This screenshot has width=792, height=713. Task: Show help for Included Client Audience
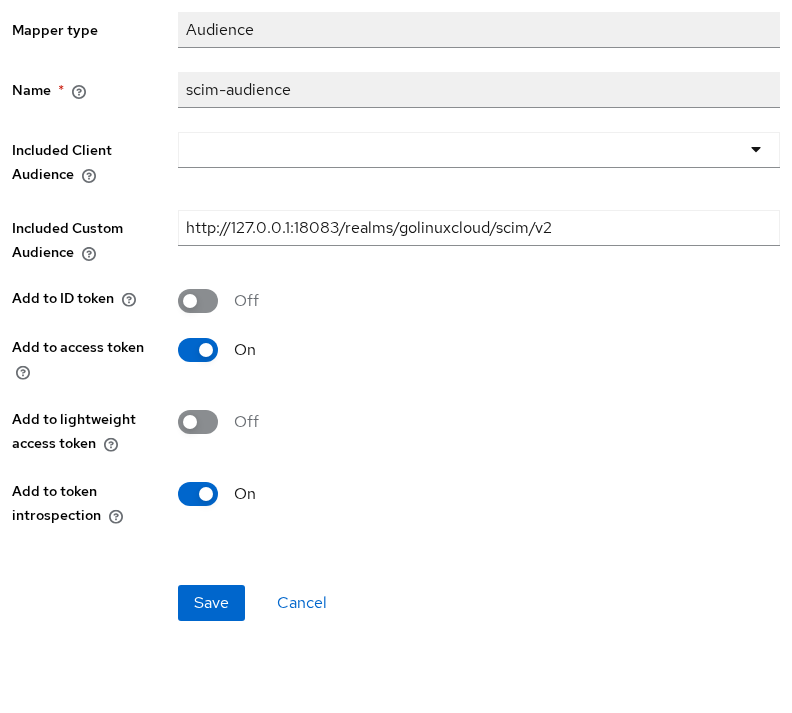89,176
